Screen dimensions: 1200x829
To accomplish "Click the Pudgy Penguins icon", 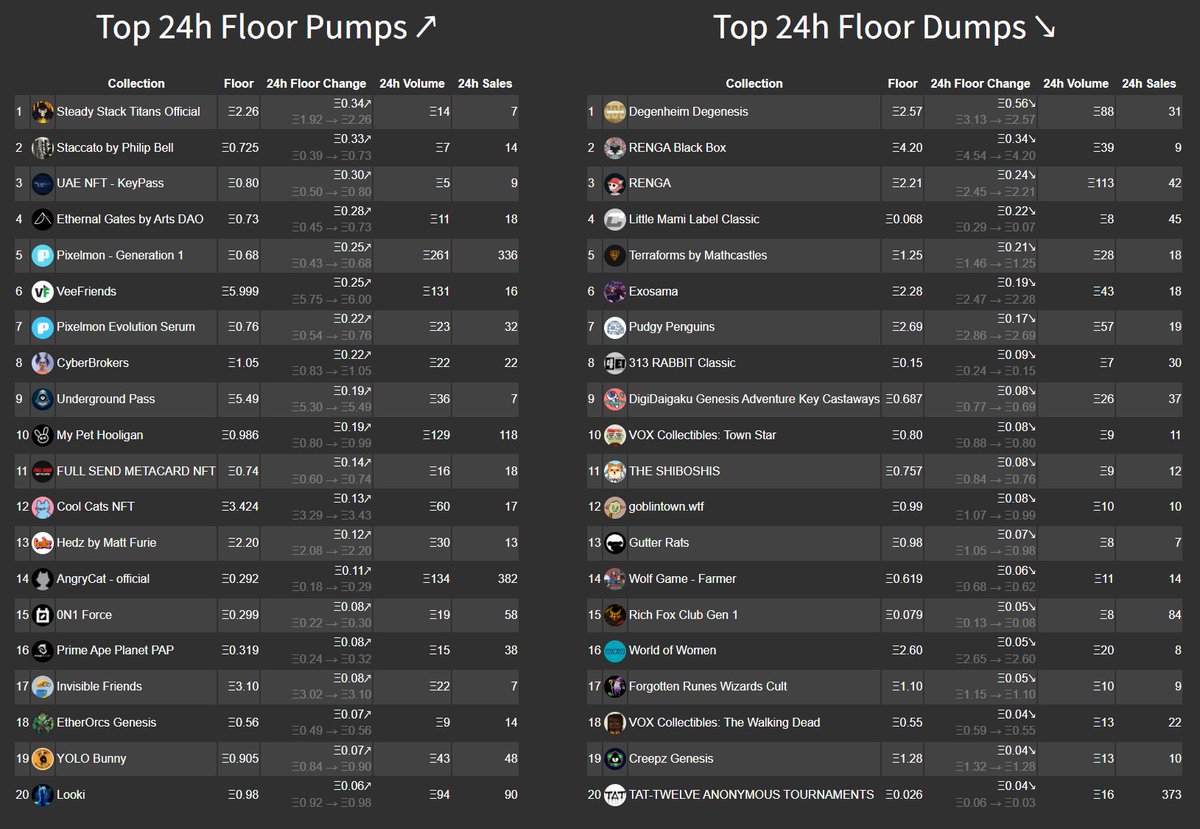I will (x=615, y=328).
